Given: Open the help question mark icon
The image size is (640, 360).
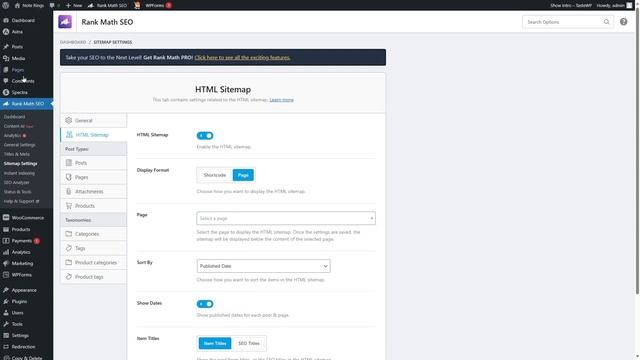Looking at the screenshot, I should pos(624,22).
